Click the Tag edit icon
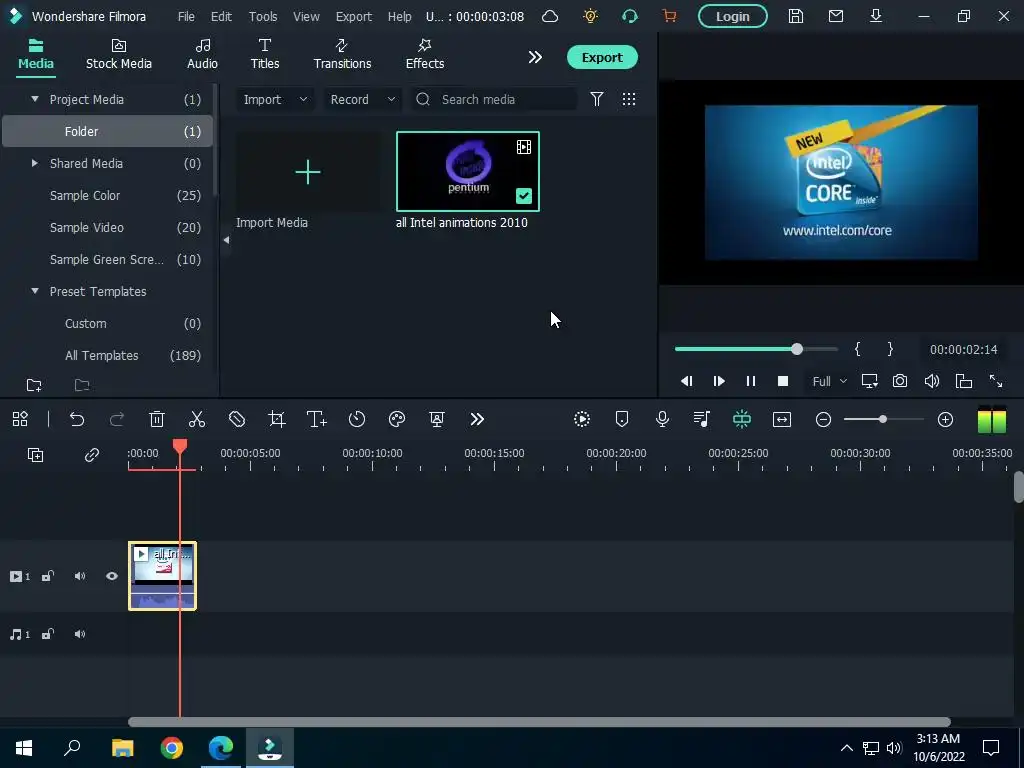The height and width of the screenshot is (768, 1024). point(236,419)
